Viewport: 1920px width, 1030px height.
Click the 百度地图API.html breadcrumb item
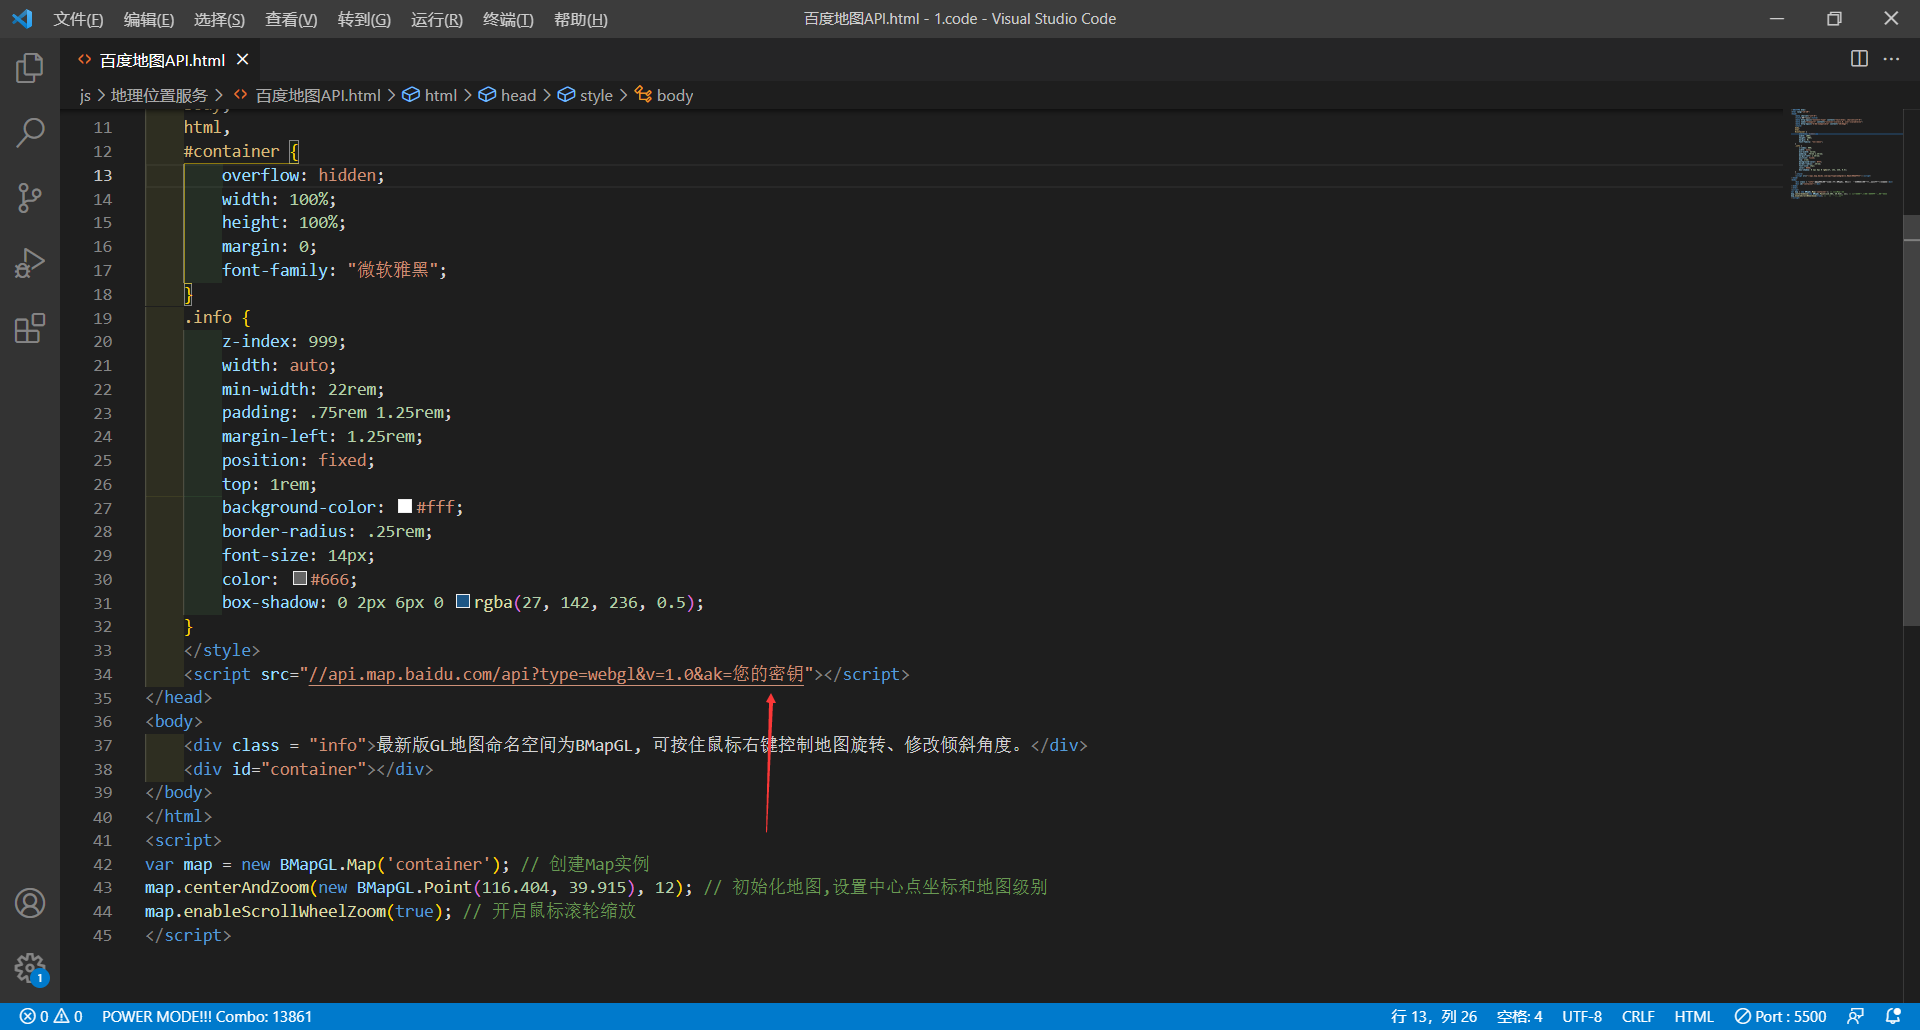[307, 95]
